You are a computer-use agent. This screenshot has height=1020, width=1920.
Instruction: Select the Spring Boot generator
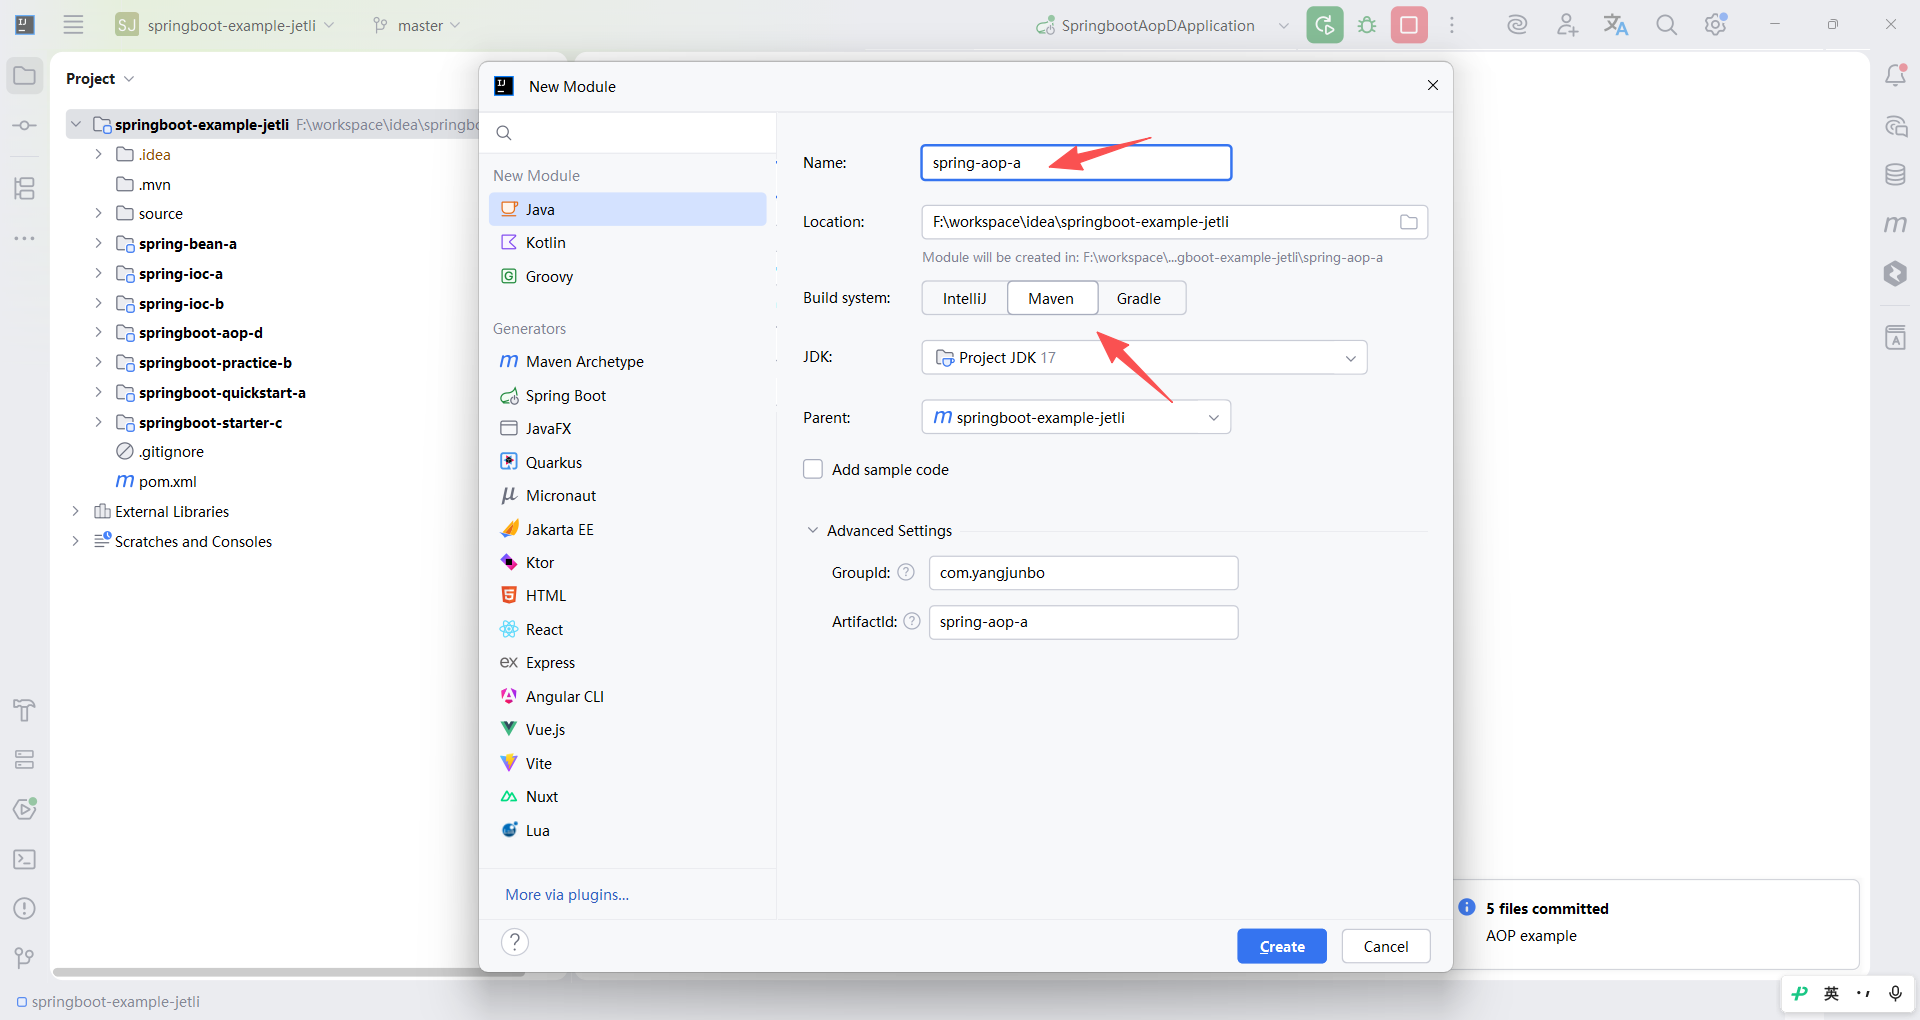coord(628,396)
